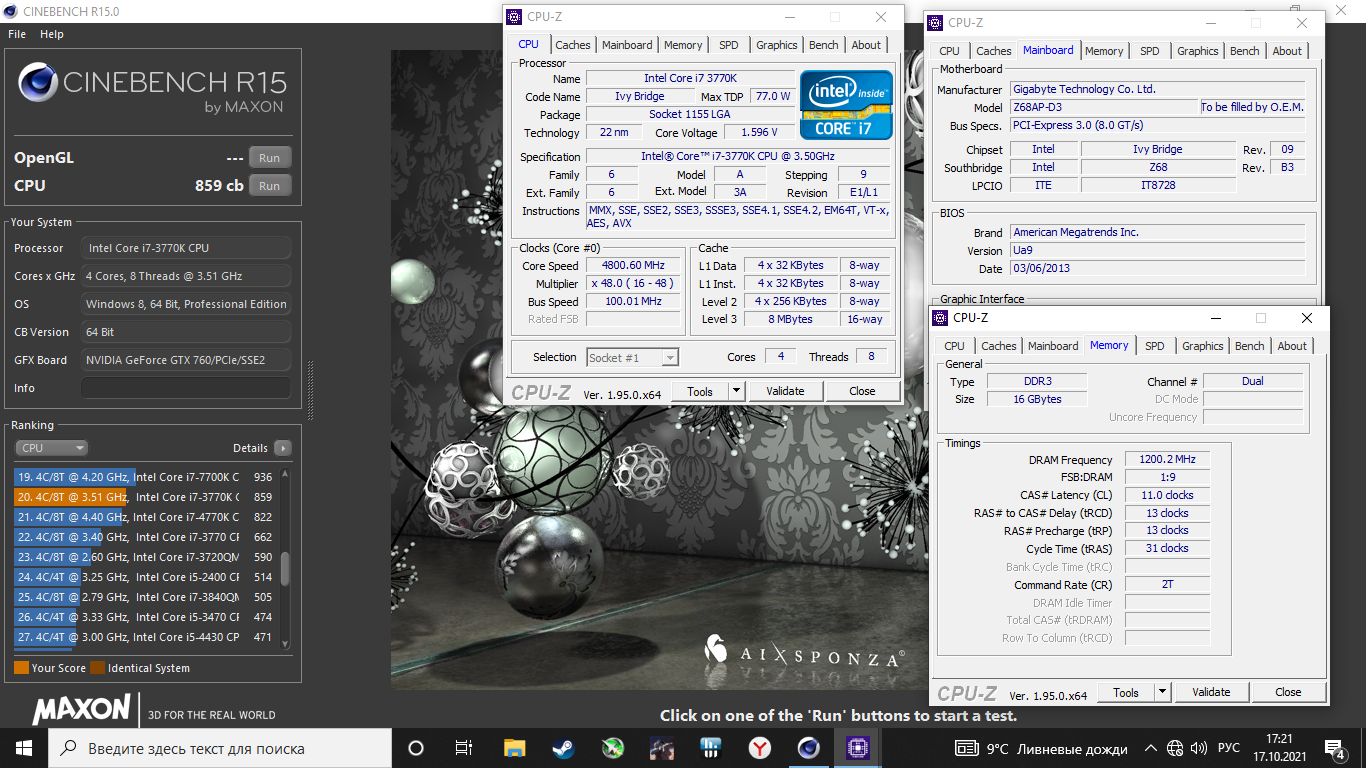Expand ranking Details arrow button
Viewport: 1366px width, 768px height.
coord(283,448)
